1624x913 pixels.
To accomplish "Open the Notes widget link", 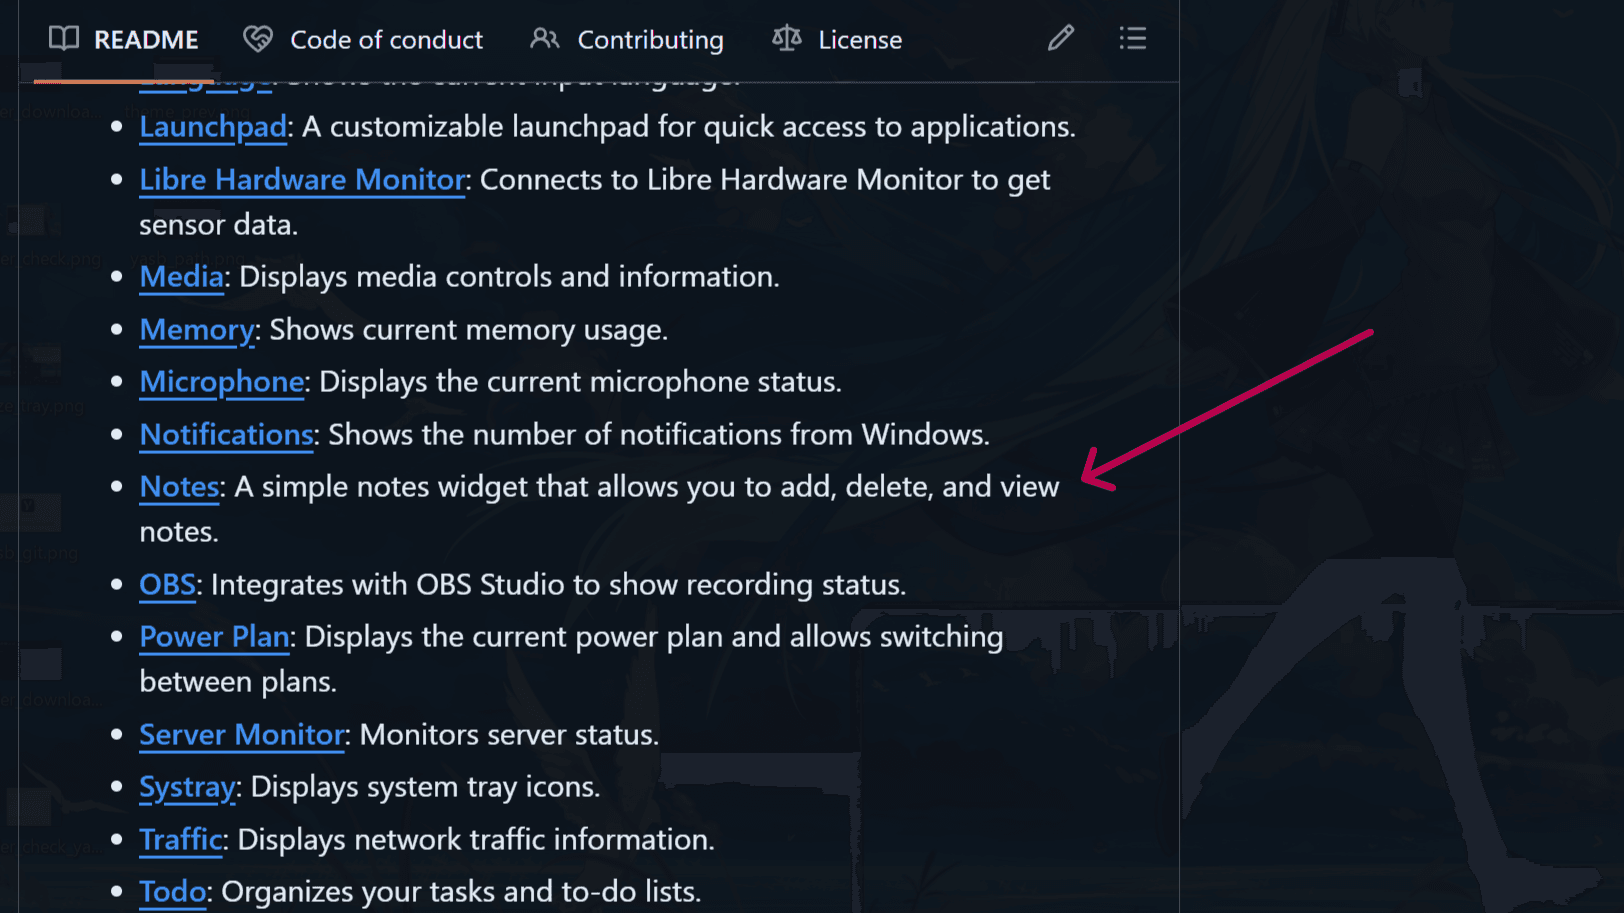I will point(179,487).
